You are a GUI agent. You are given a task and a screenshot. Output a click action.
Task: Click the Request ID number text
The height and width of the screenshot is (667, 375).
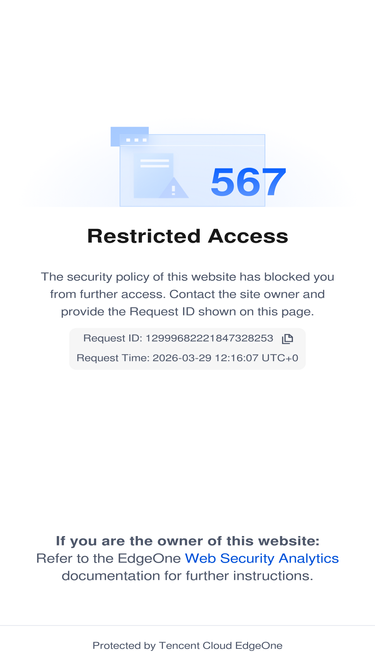210,338
